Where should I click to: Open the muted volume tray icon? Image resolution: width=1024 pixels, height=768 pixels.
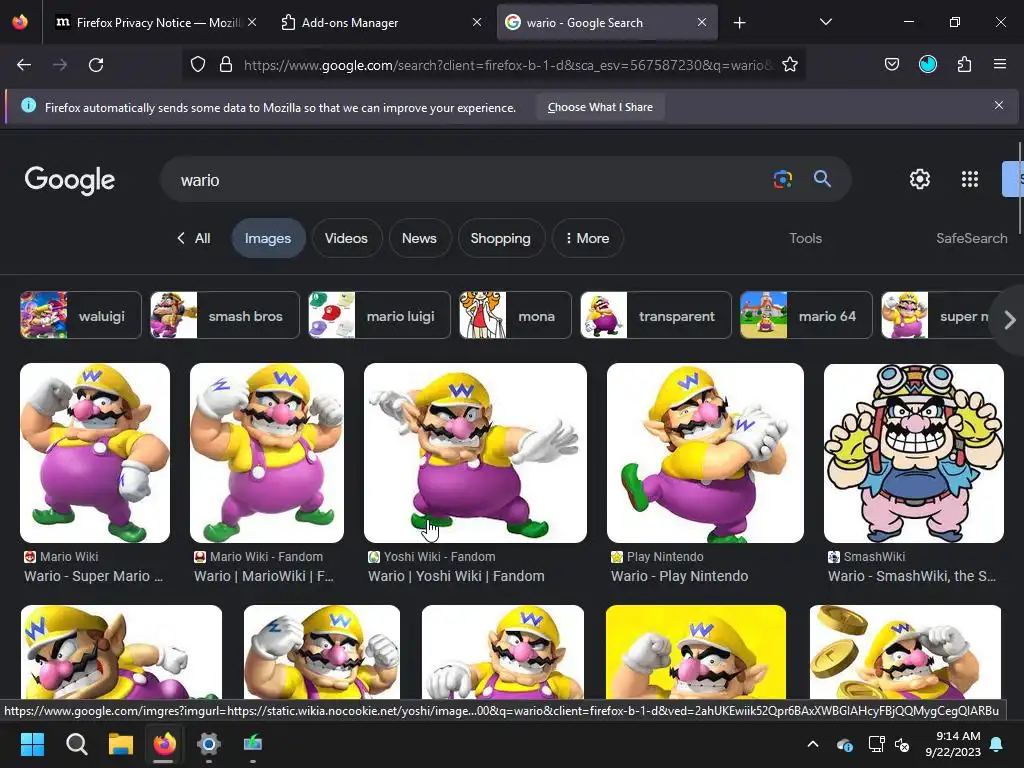902,744
